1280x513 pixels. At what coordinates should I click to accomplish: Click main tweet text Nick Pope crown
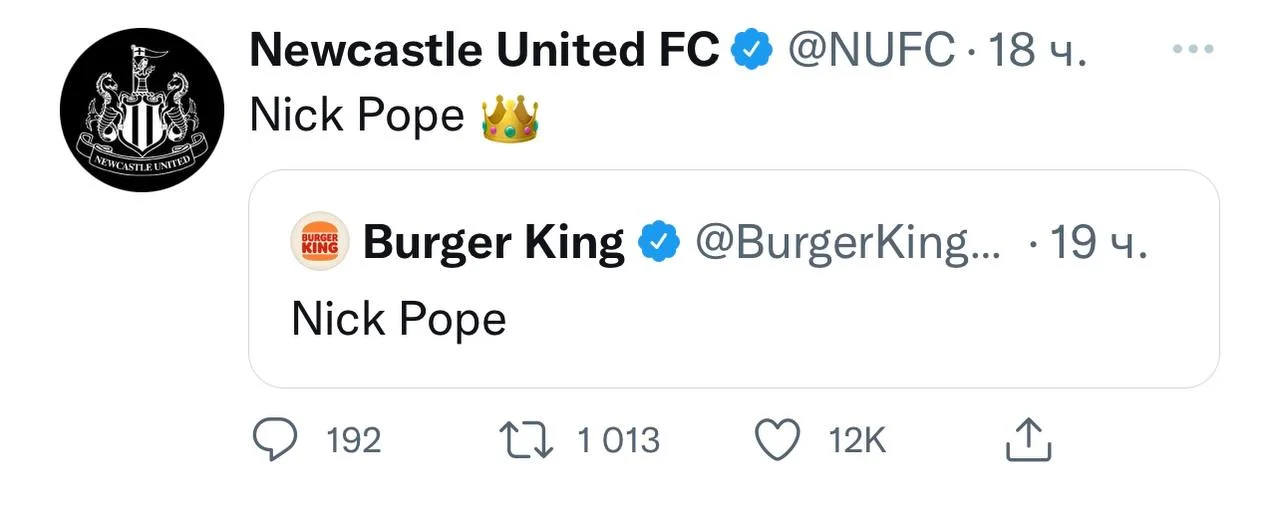[392, 116]
